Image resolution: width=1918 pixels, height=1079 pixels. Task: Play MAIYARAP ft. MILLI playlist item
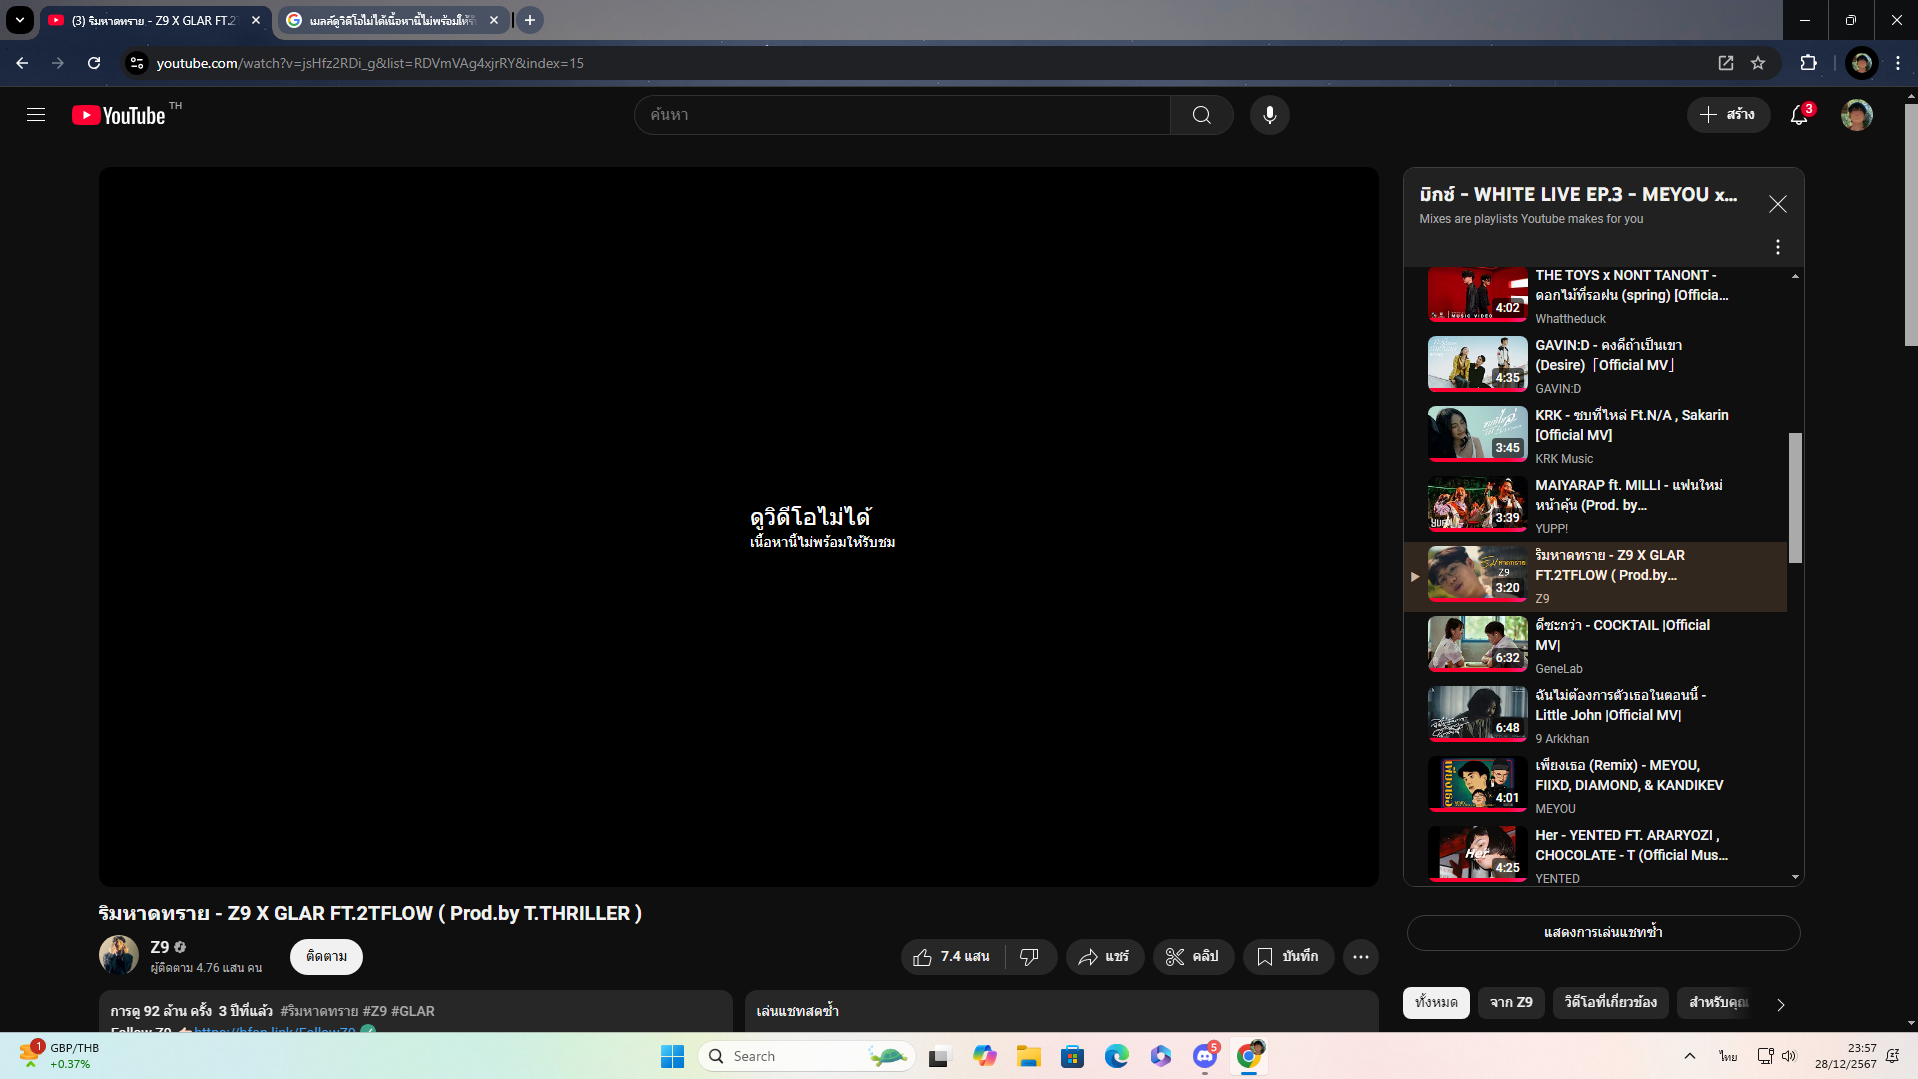pos(1596,505)
